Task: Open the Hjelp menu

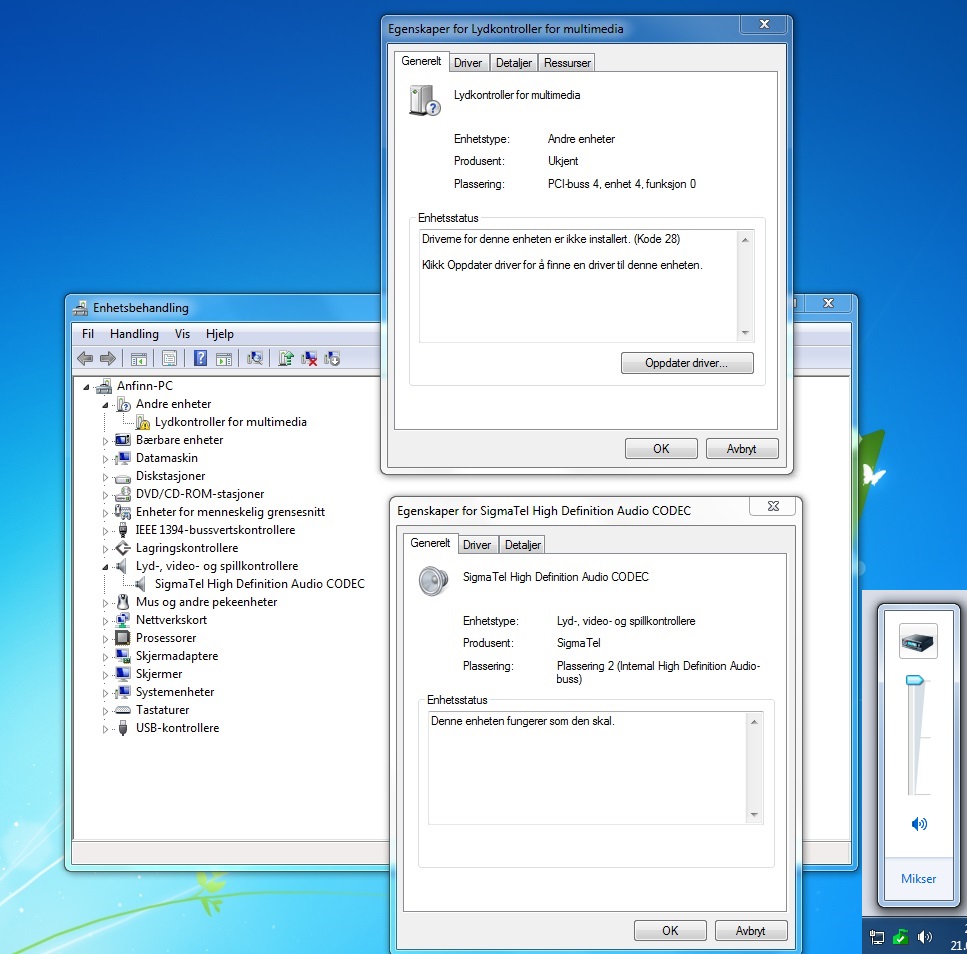Action: coord(220,334)
